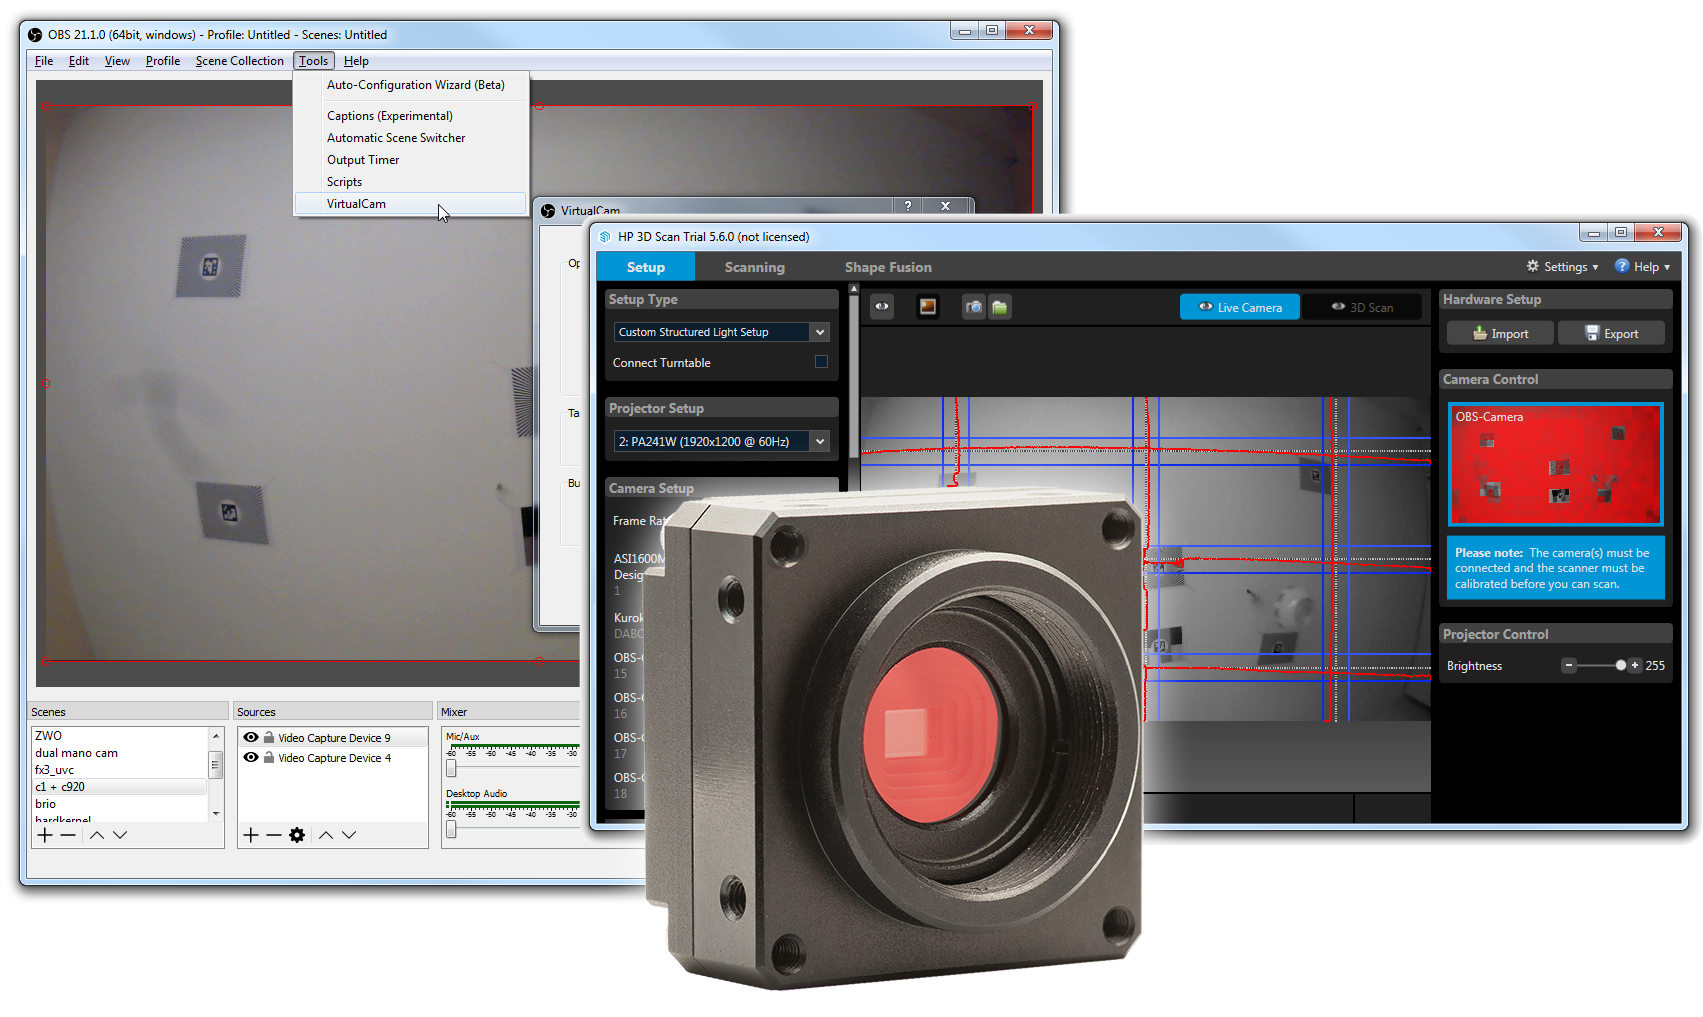Image resolution: width=1703 pixels, height=1017 pixels.
Task: Click the Import hardware setup button
Action: pyautogui.click(x=1500, y=334)
